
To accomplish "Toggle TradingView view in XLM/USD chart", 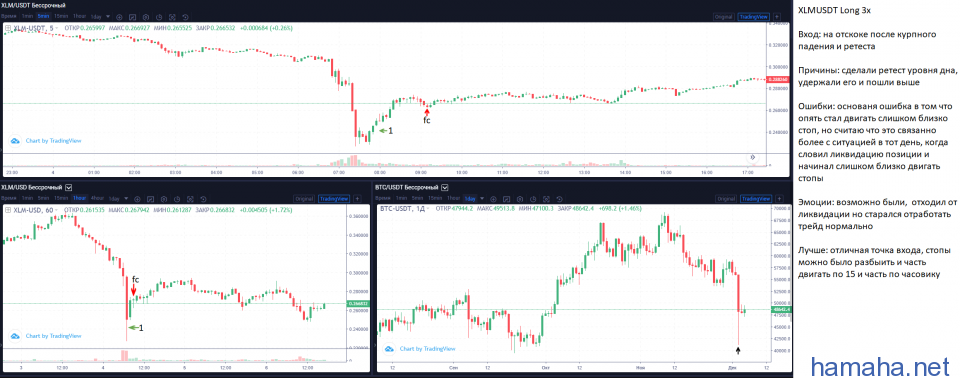I will click(334, 198).
